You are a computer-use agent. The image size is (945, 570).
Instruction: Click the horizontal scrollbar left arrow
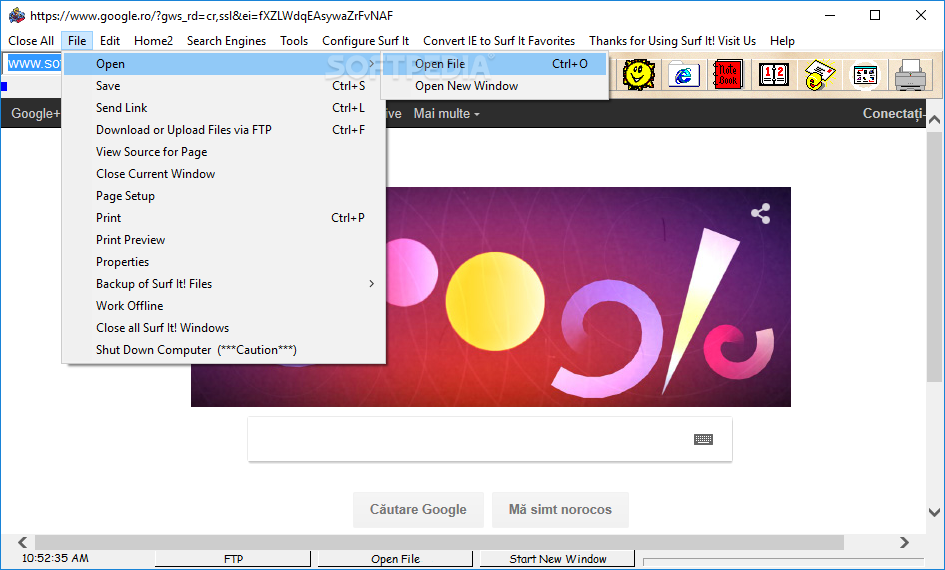click(23, 542)
